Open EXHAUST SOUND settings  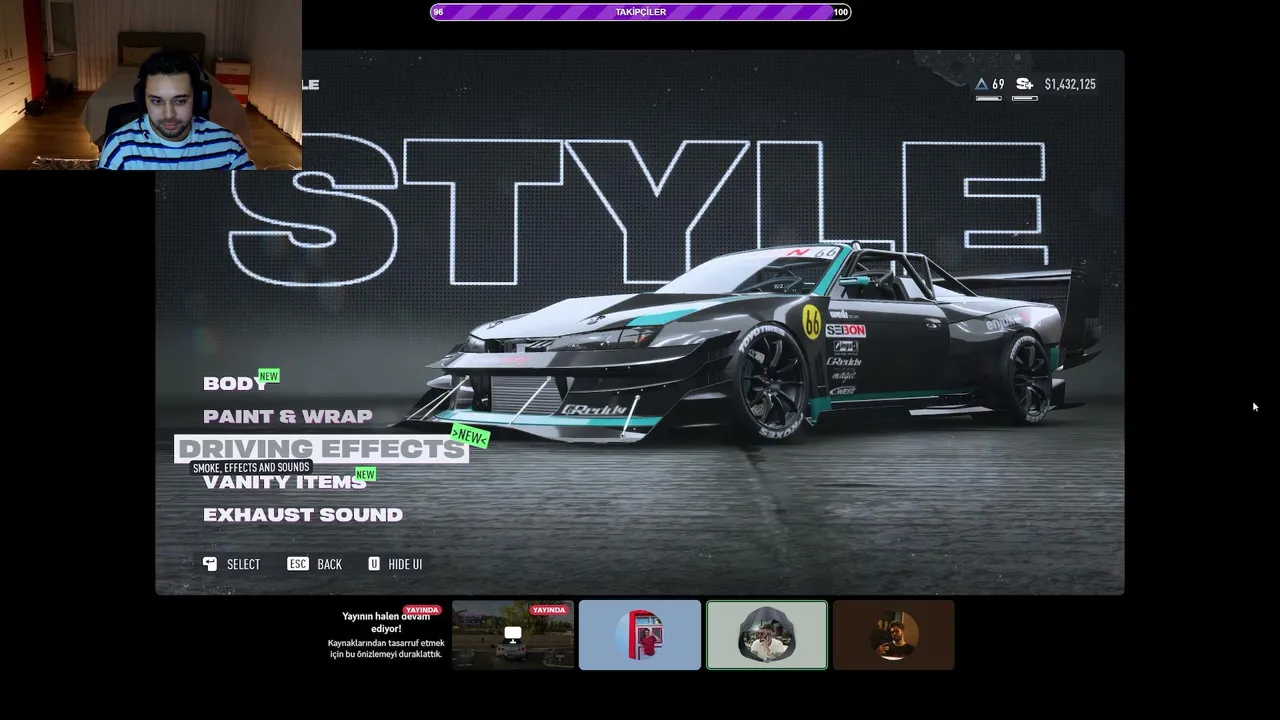coord(303,515)
